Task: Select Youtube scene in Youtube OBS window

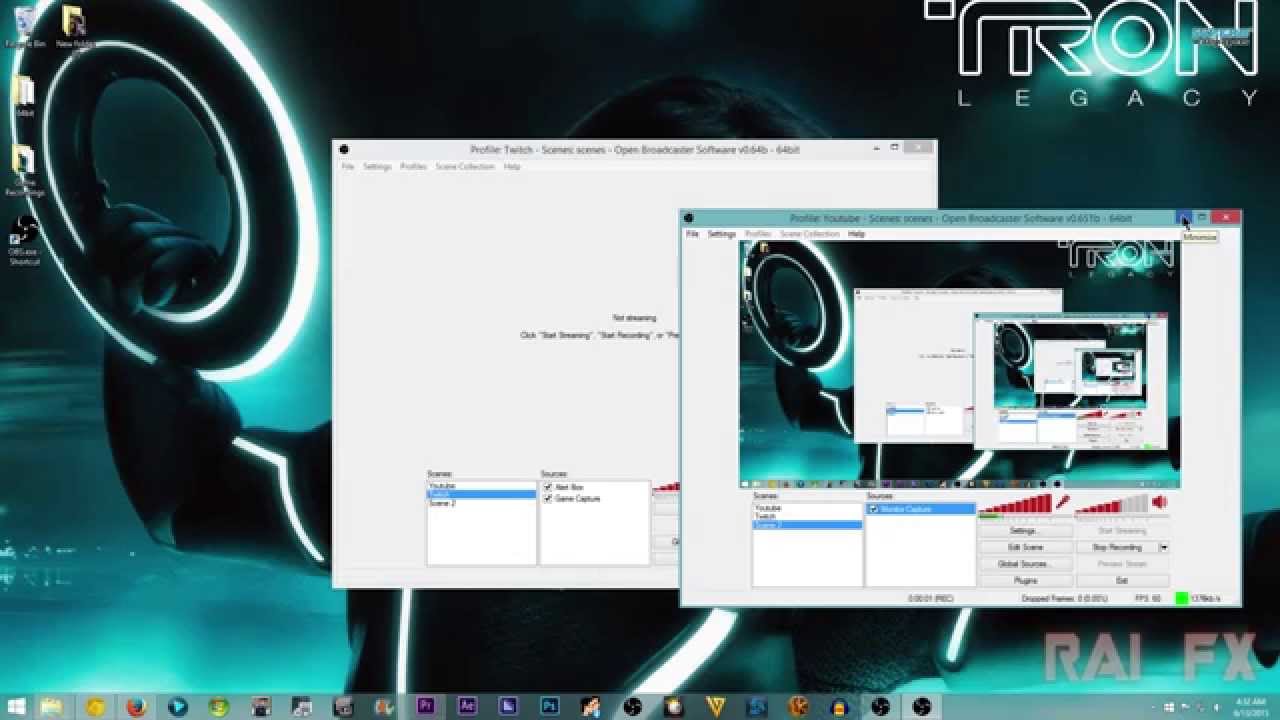Action: coord(807,508)
